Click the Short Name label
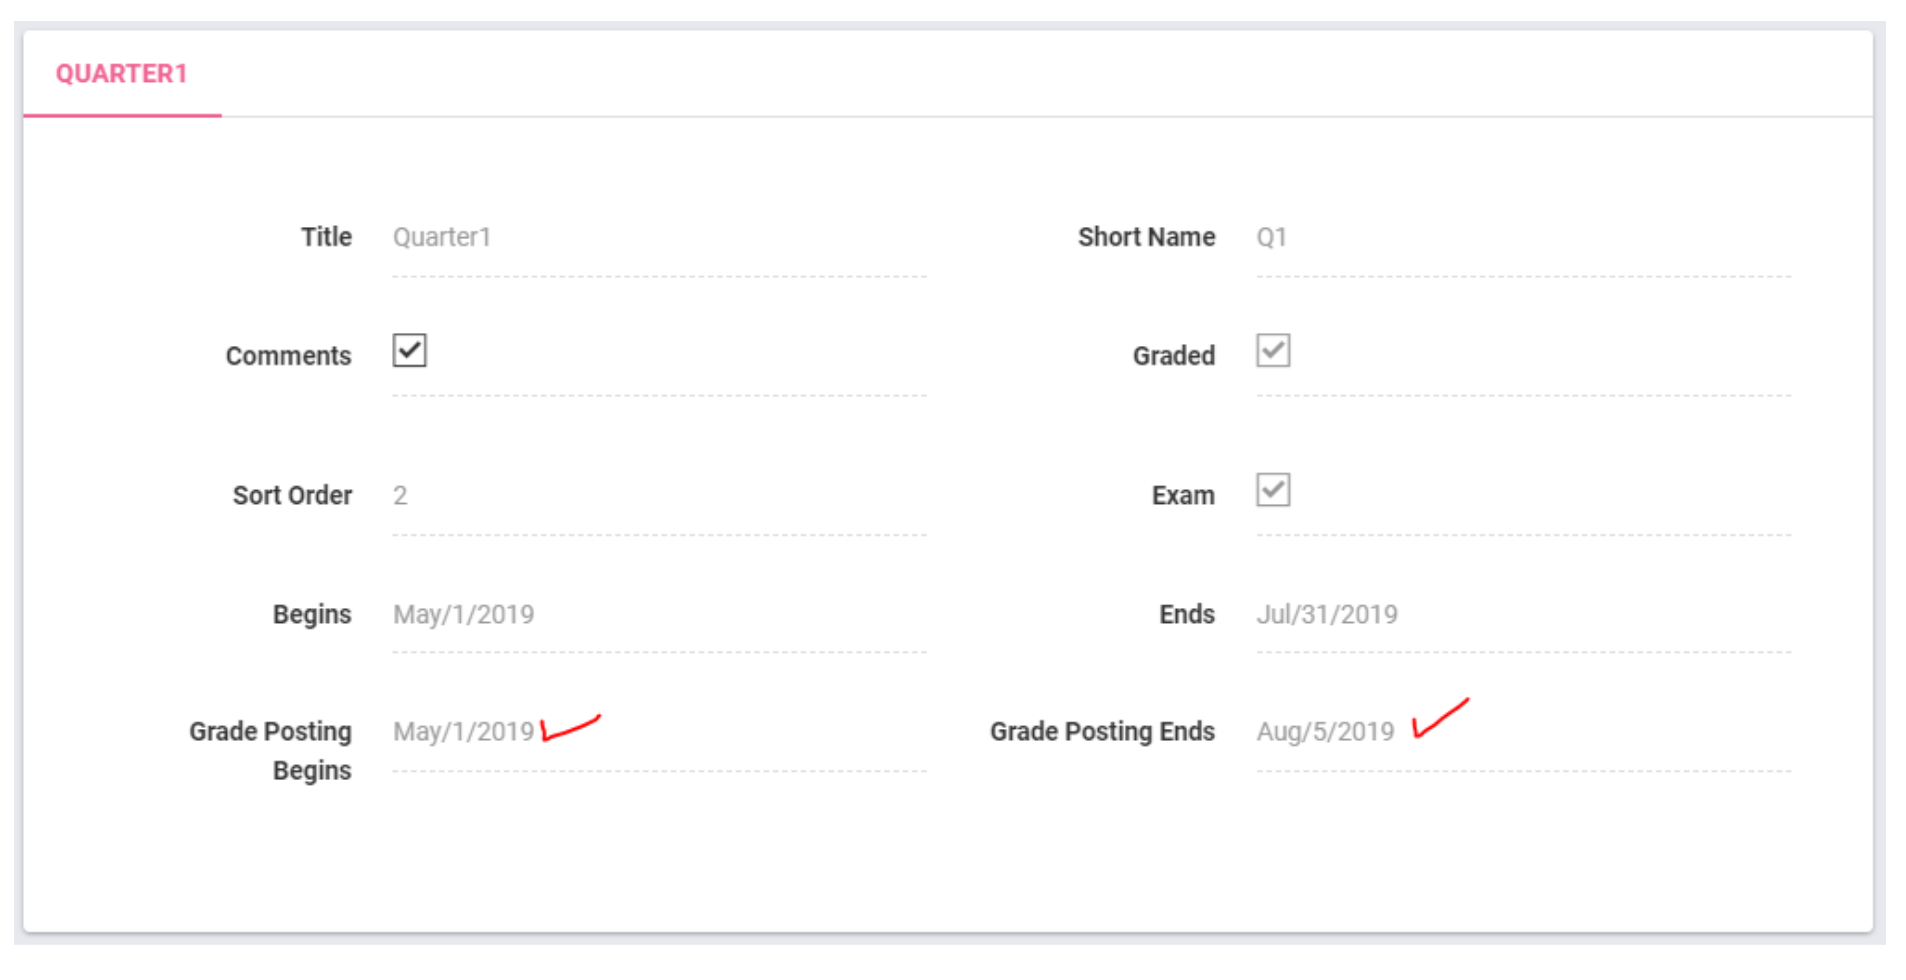Image resolution: width=1906 pixels, height=980 pixels. [1146, 237]
